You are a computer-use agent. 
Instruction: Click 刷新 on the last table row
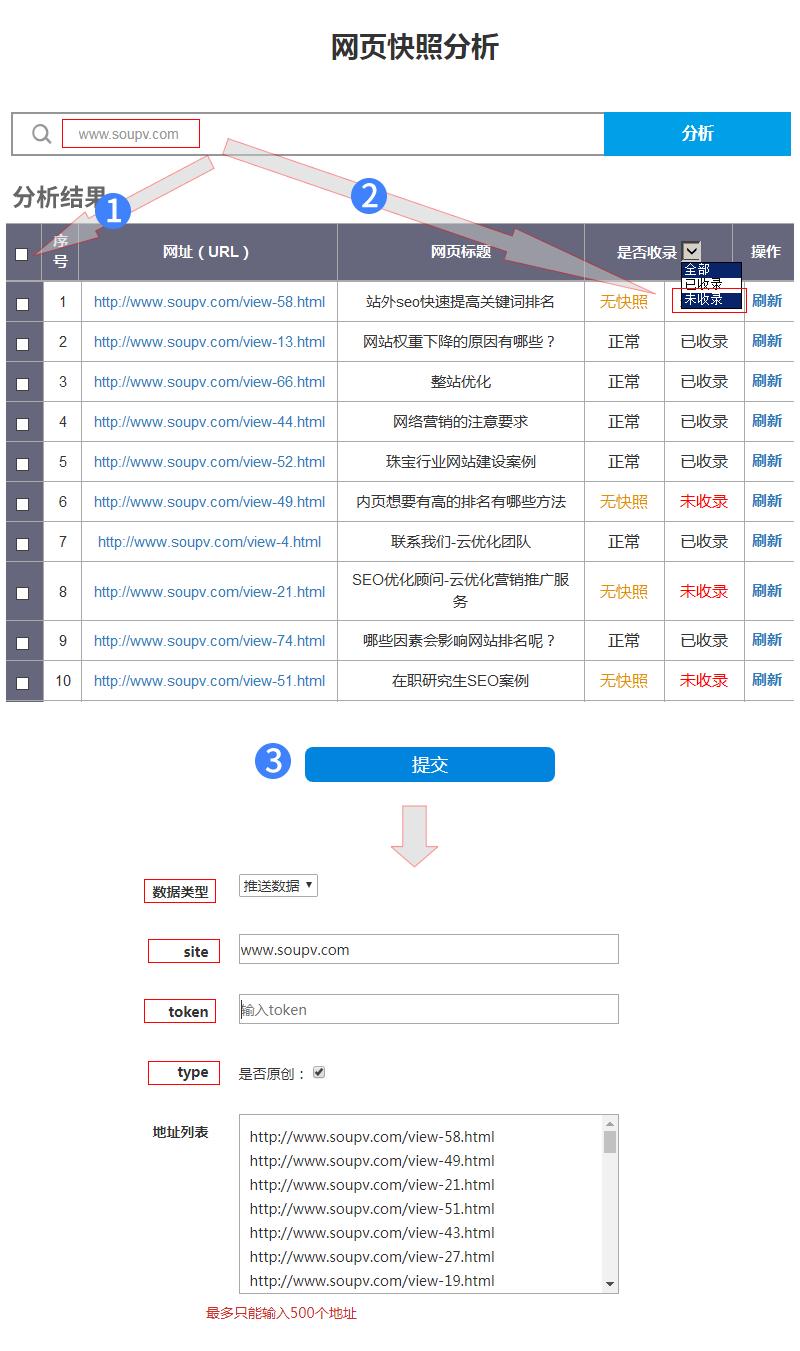click(x=768, y=680)
